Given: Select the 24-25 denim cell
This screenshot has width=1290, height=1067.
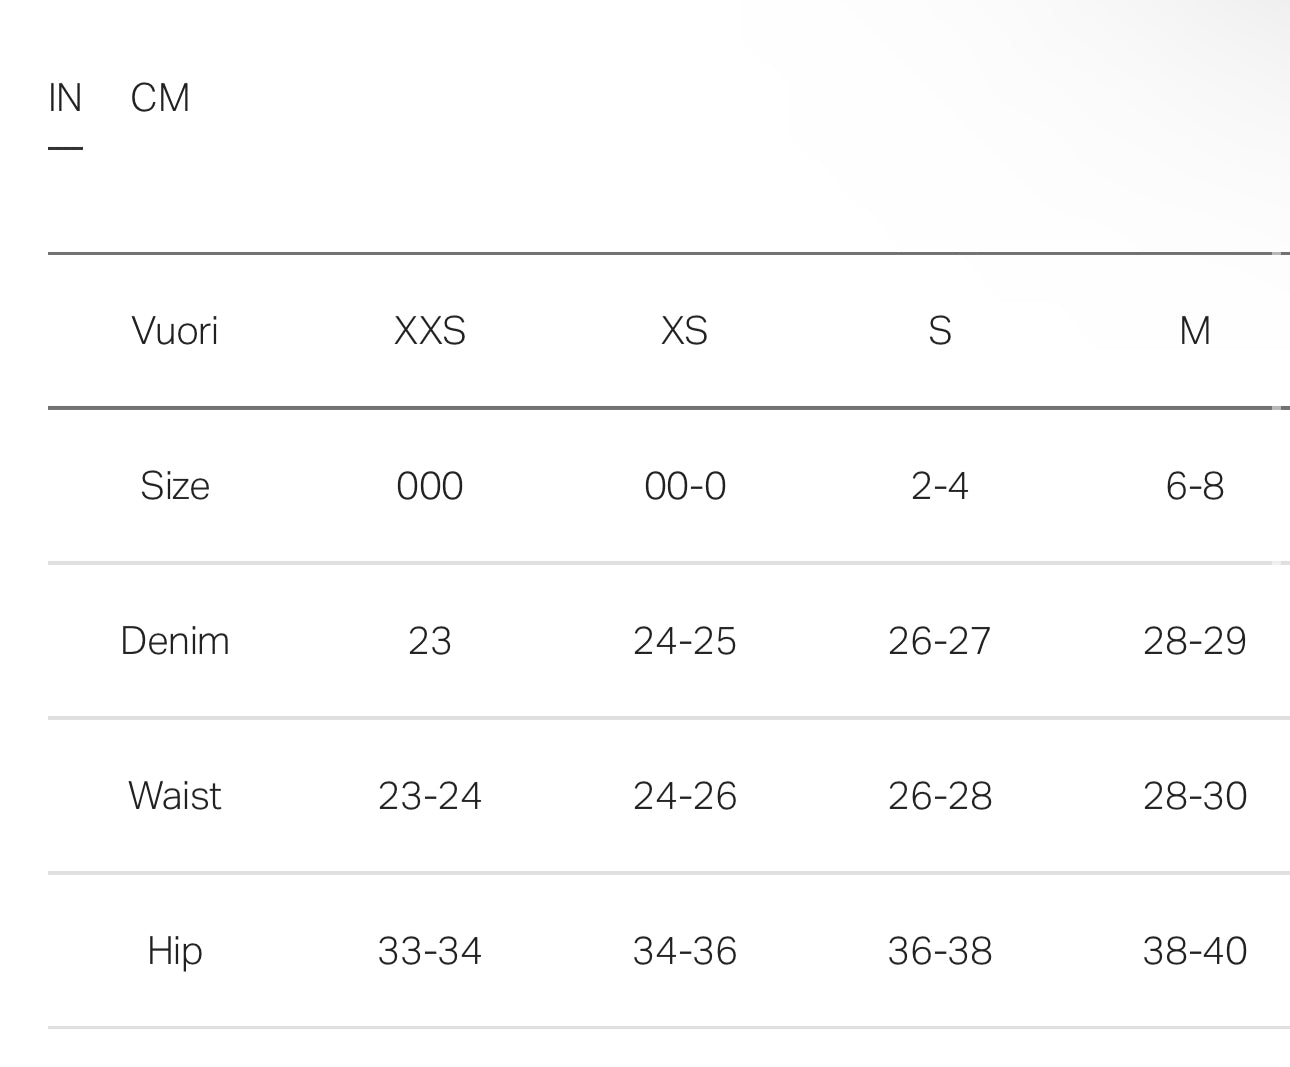Looking at the screenshot, I should 685,641.
